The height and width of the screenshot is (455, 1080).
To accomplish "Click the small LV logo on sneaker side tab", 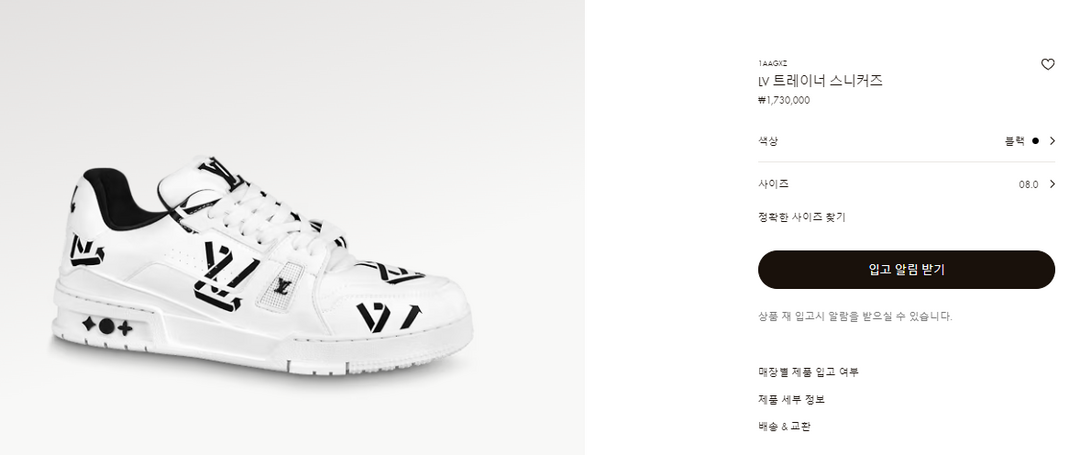I will (x=281, y=286).
